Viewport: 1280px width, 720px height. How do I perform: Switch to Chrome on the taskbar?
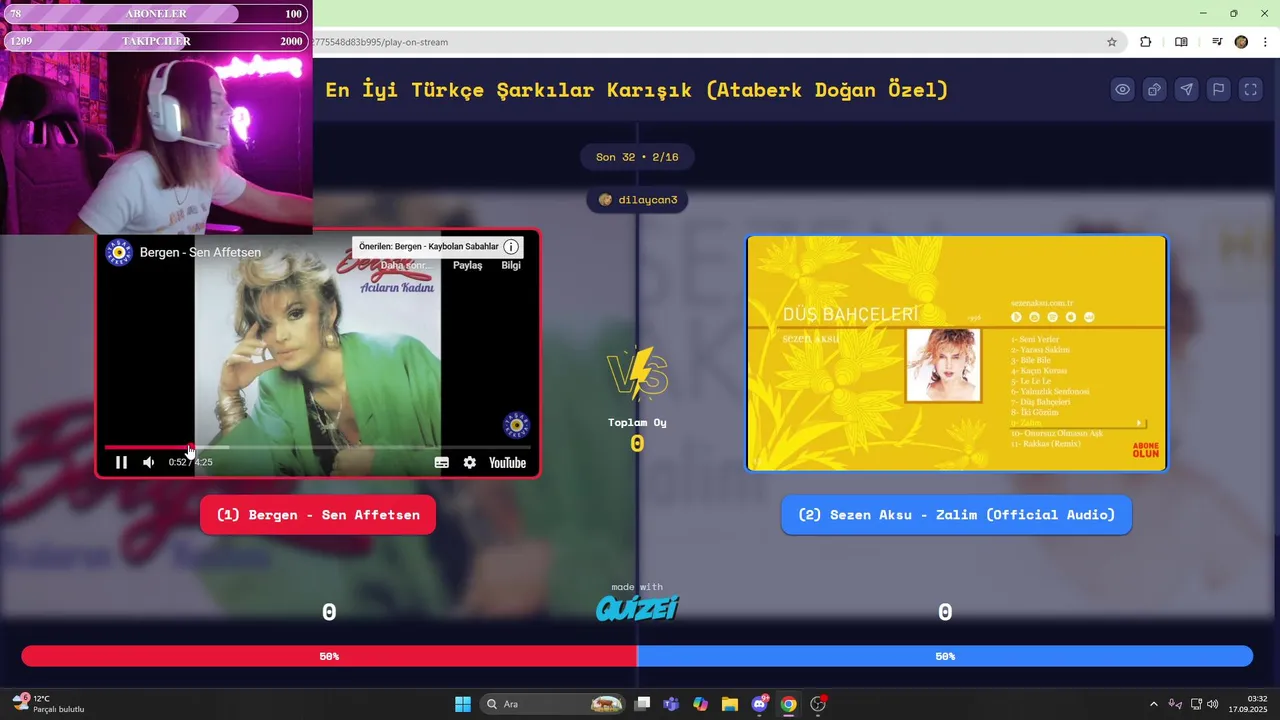(x=788, y=704)
